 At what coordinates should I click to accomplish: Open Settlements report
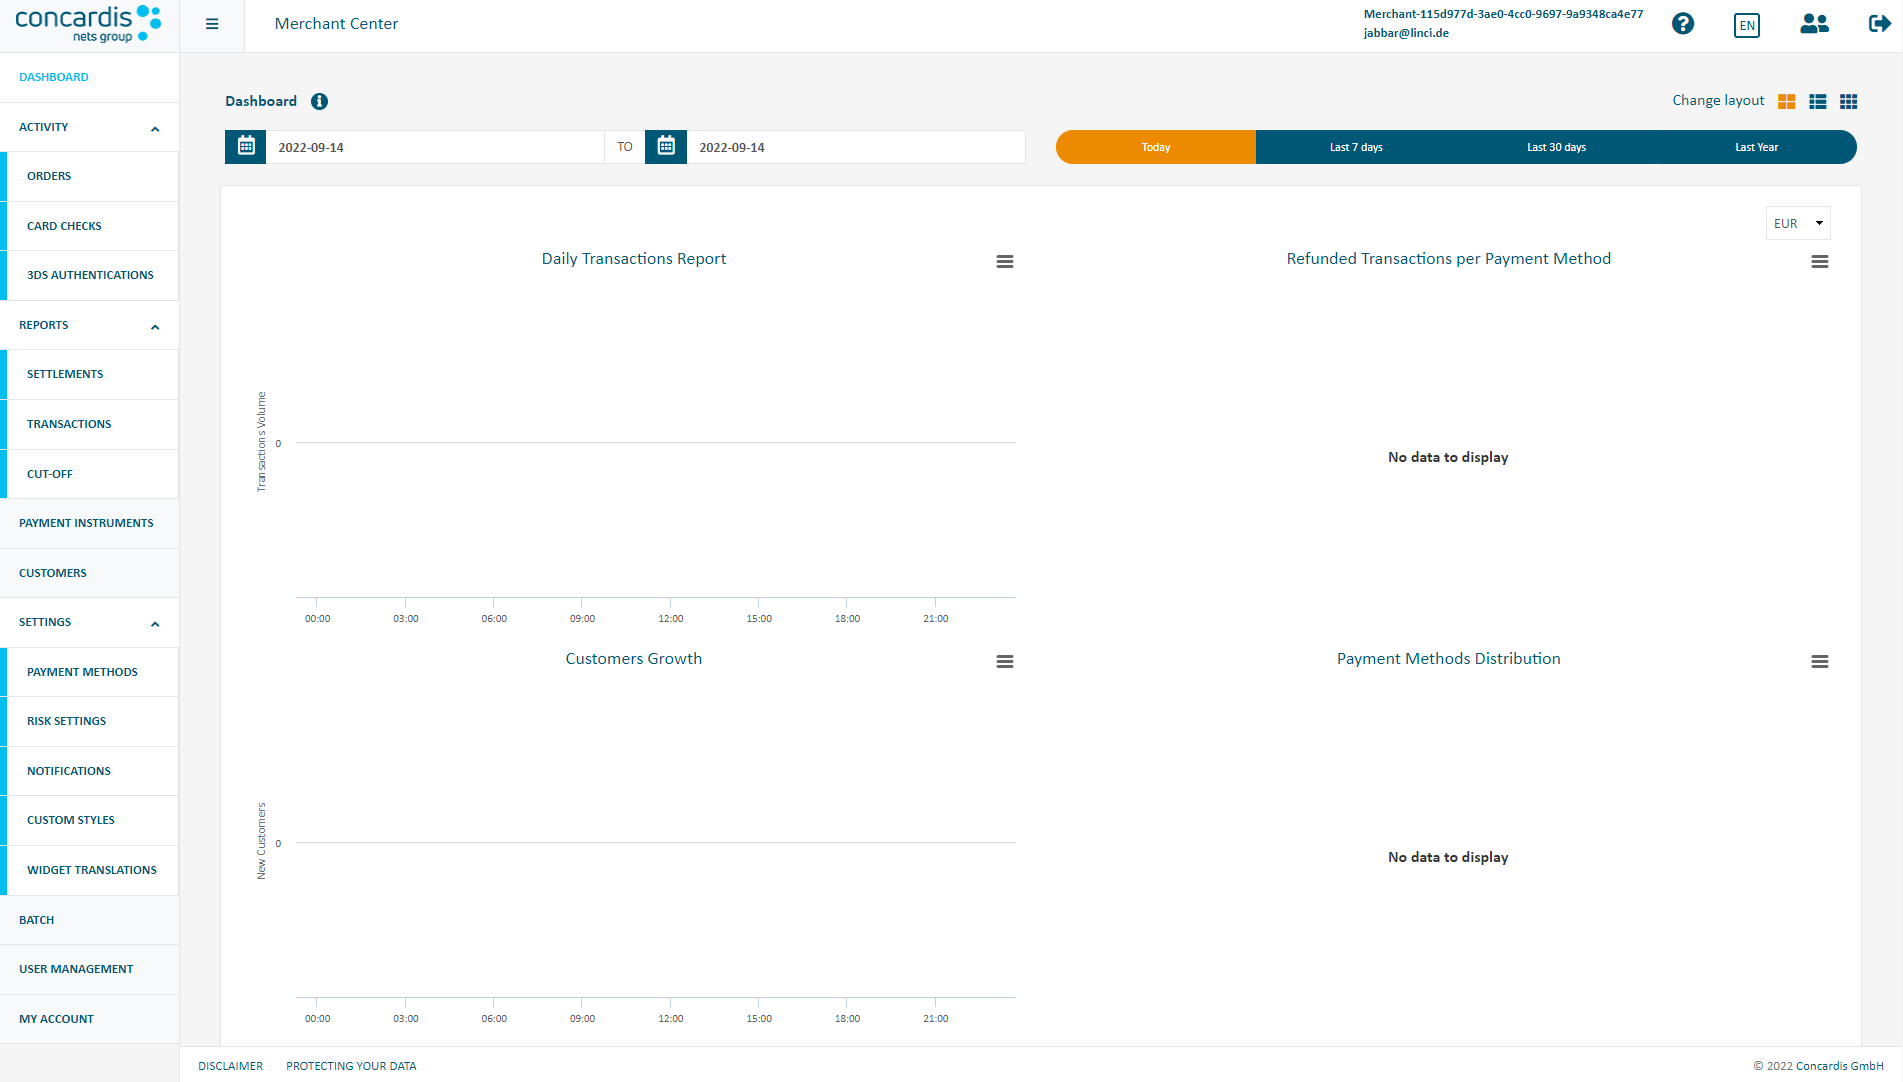point(90,374)
